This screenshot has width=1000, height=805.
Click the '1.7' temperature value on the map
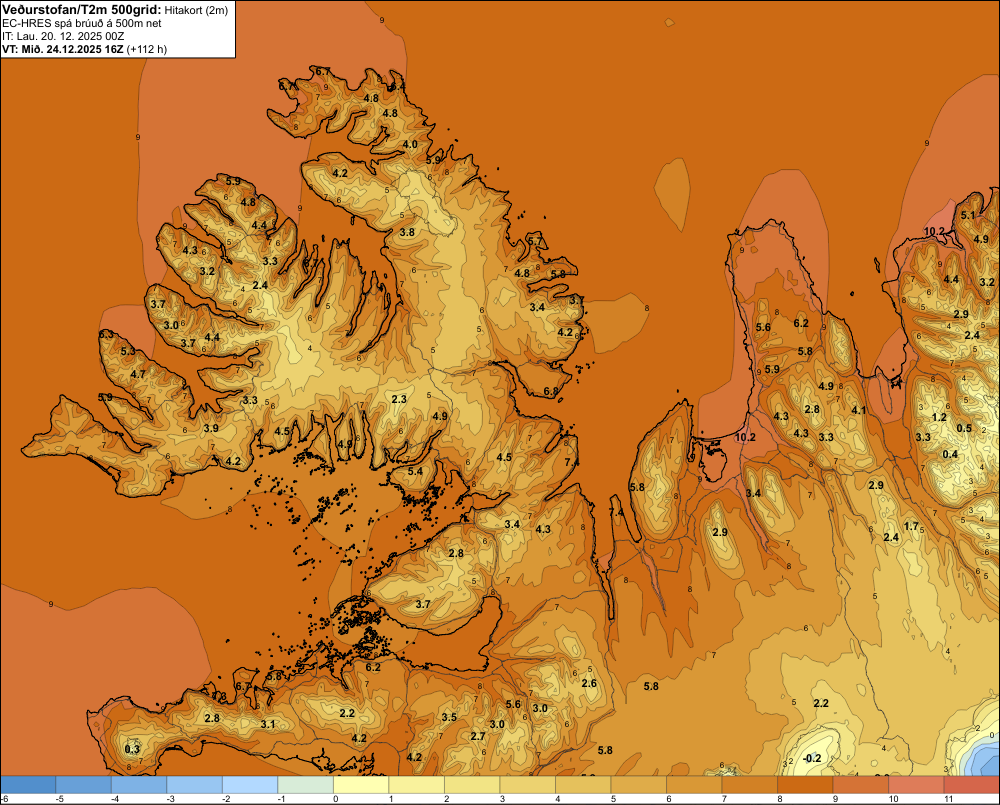pos(911,526)
